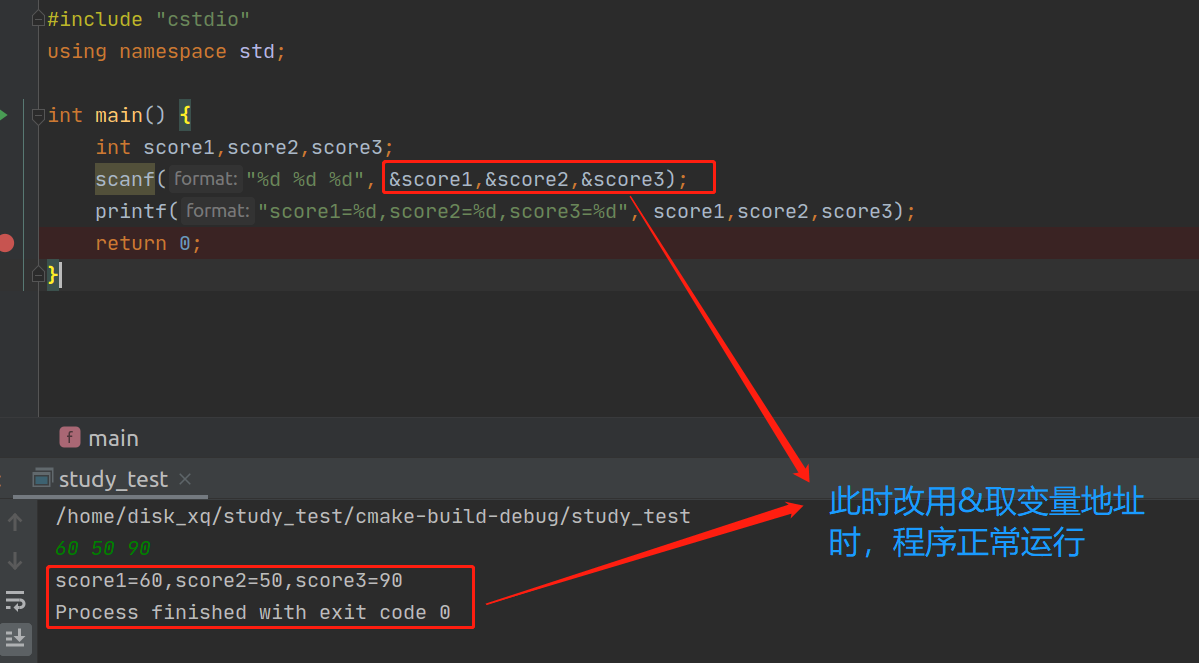Close the study_test run tab
The height and width of the screenshot is (663, 1199).
tap(185, 479)
